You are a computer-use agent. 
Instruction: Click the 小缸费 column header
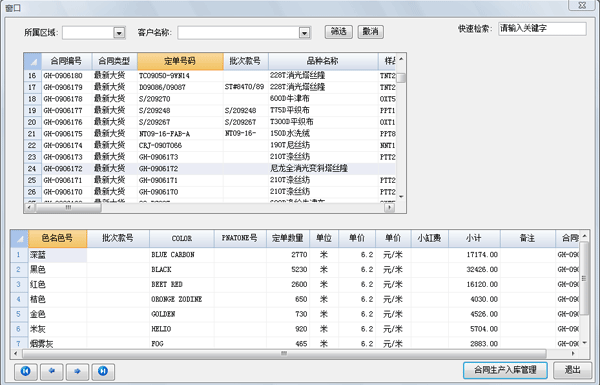click(430, 238)
